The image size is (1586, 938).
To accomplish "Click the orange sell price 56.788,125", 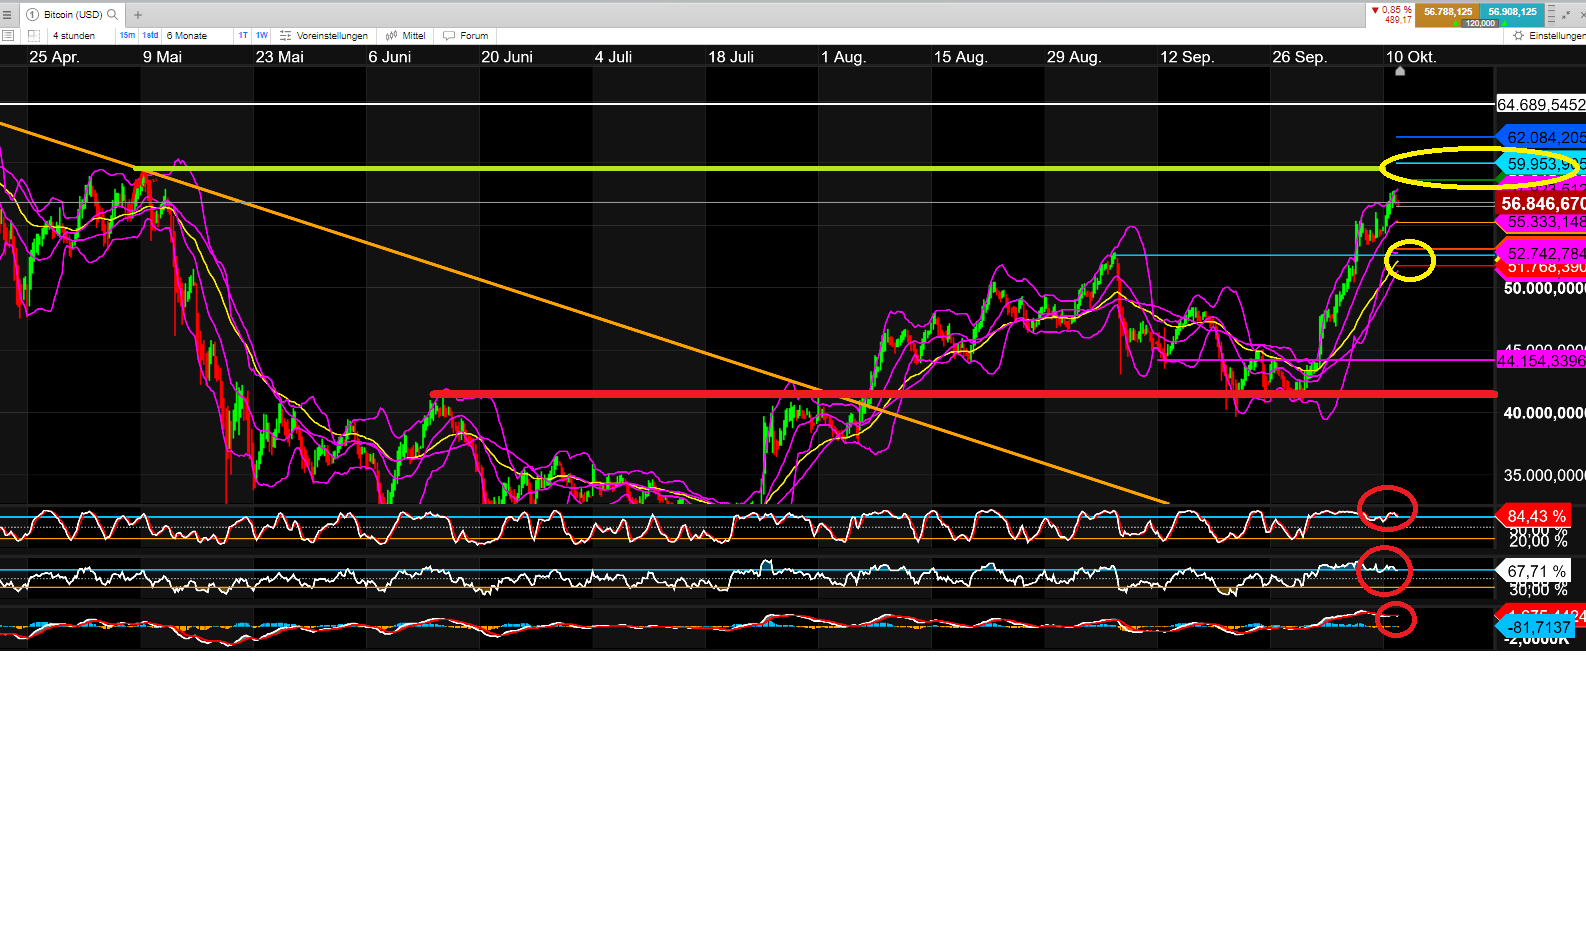I will [x=1447, y=12].
